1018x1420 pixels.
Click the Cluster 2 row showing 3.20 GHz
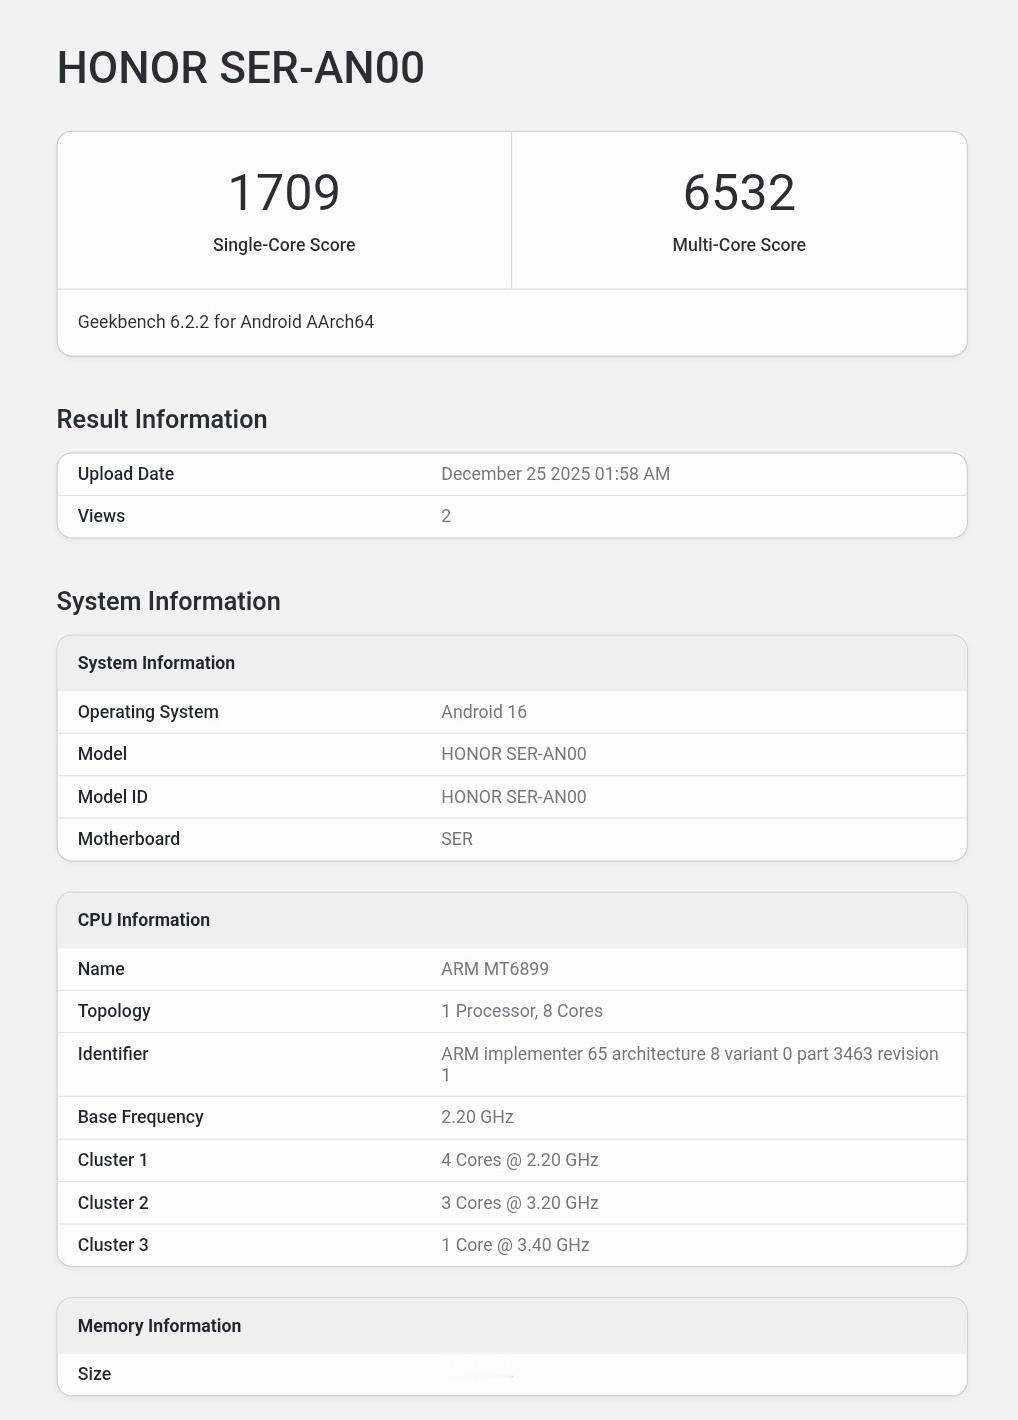pyautogui.click(x=520, y=1203)
